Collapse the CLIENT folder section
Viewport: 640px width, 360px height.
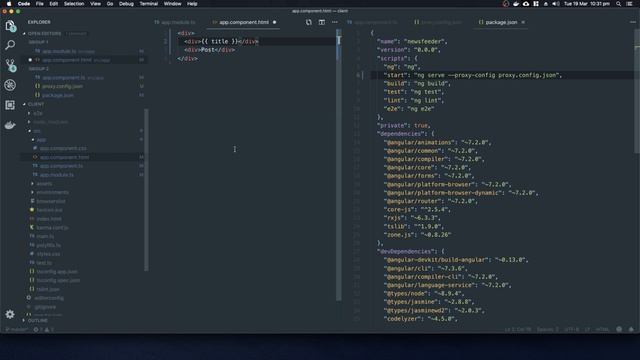pos(36,104)
